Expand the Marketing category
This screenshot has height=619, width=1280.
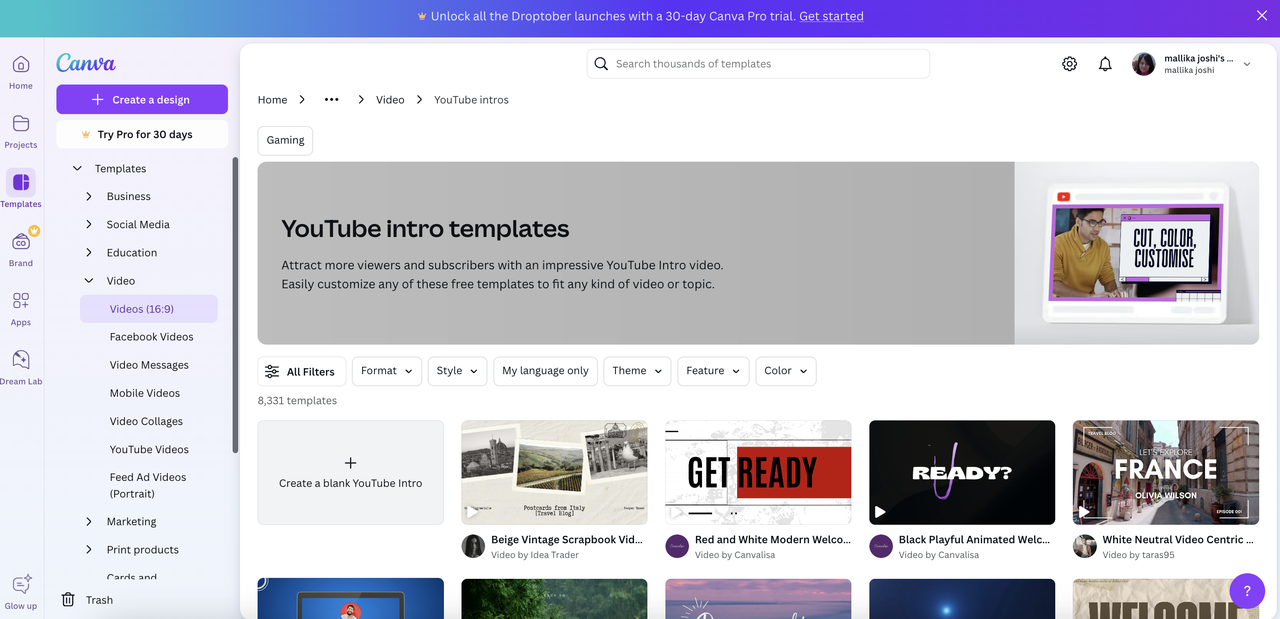89,522
